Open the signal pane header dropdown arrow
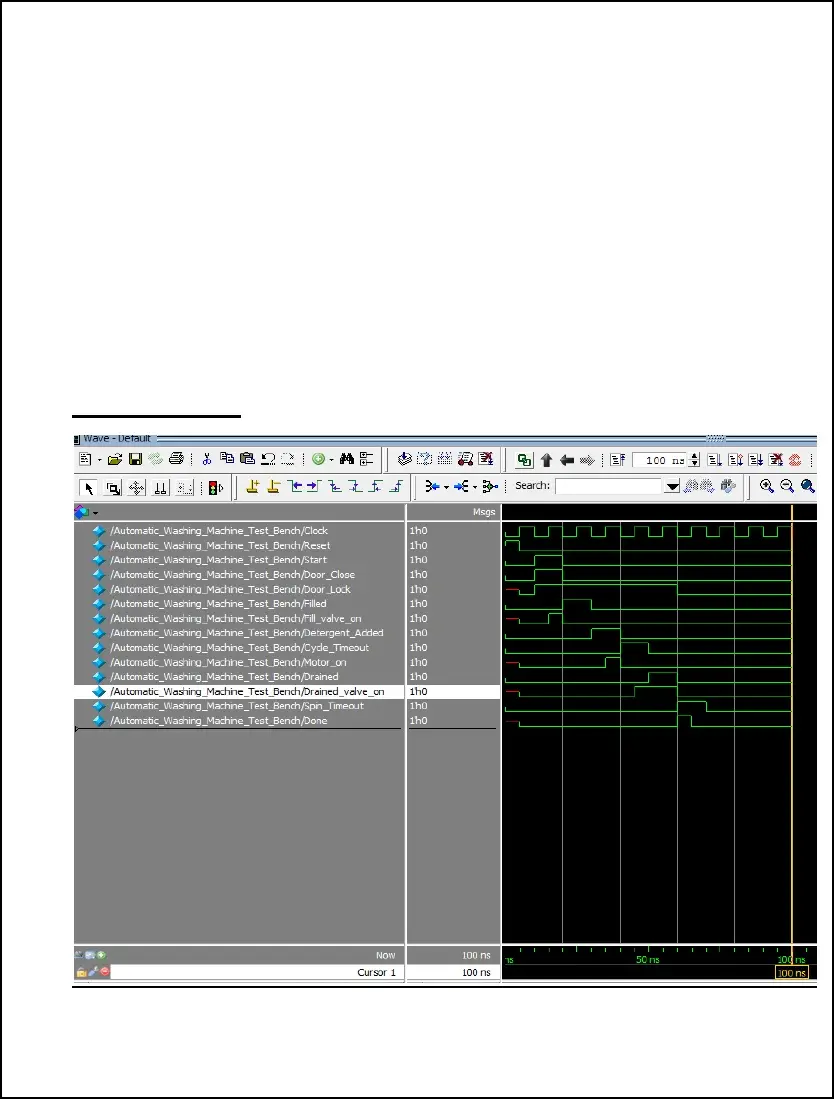834x1099 pixels. (x=95, y=512)
